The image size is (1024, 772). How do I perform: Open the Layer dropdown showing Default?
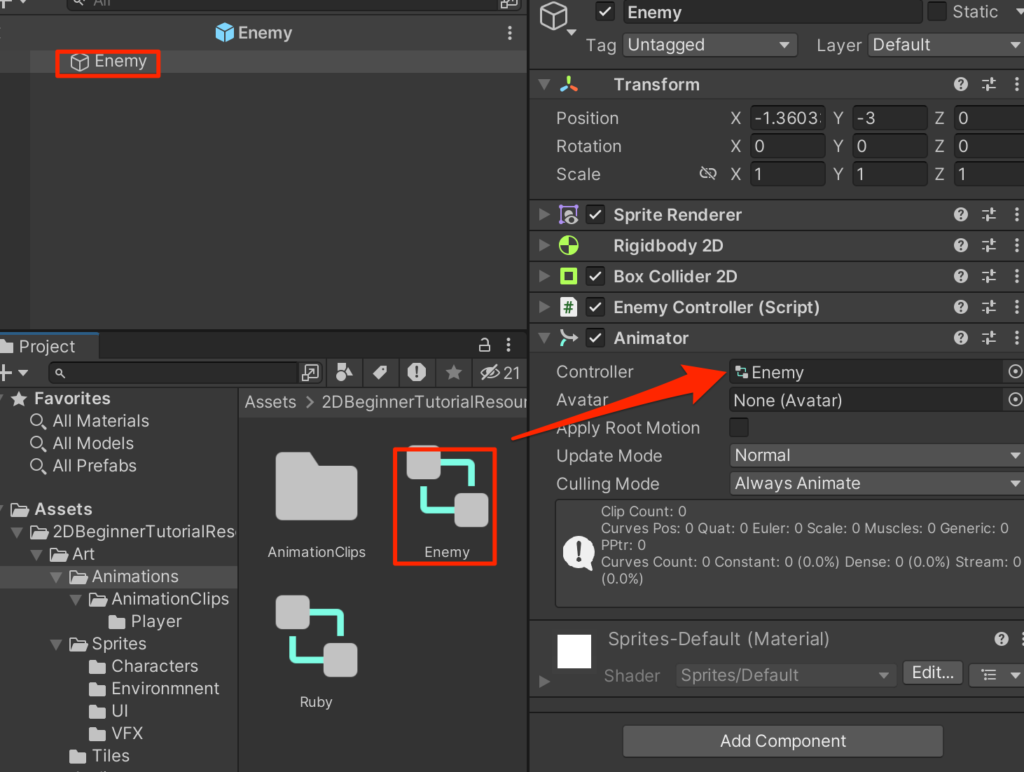(x=946, y=45)
